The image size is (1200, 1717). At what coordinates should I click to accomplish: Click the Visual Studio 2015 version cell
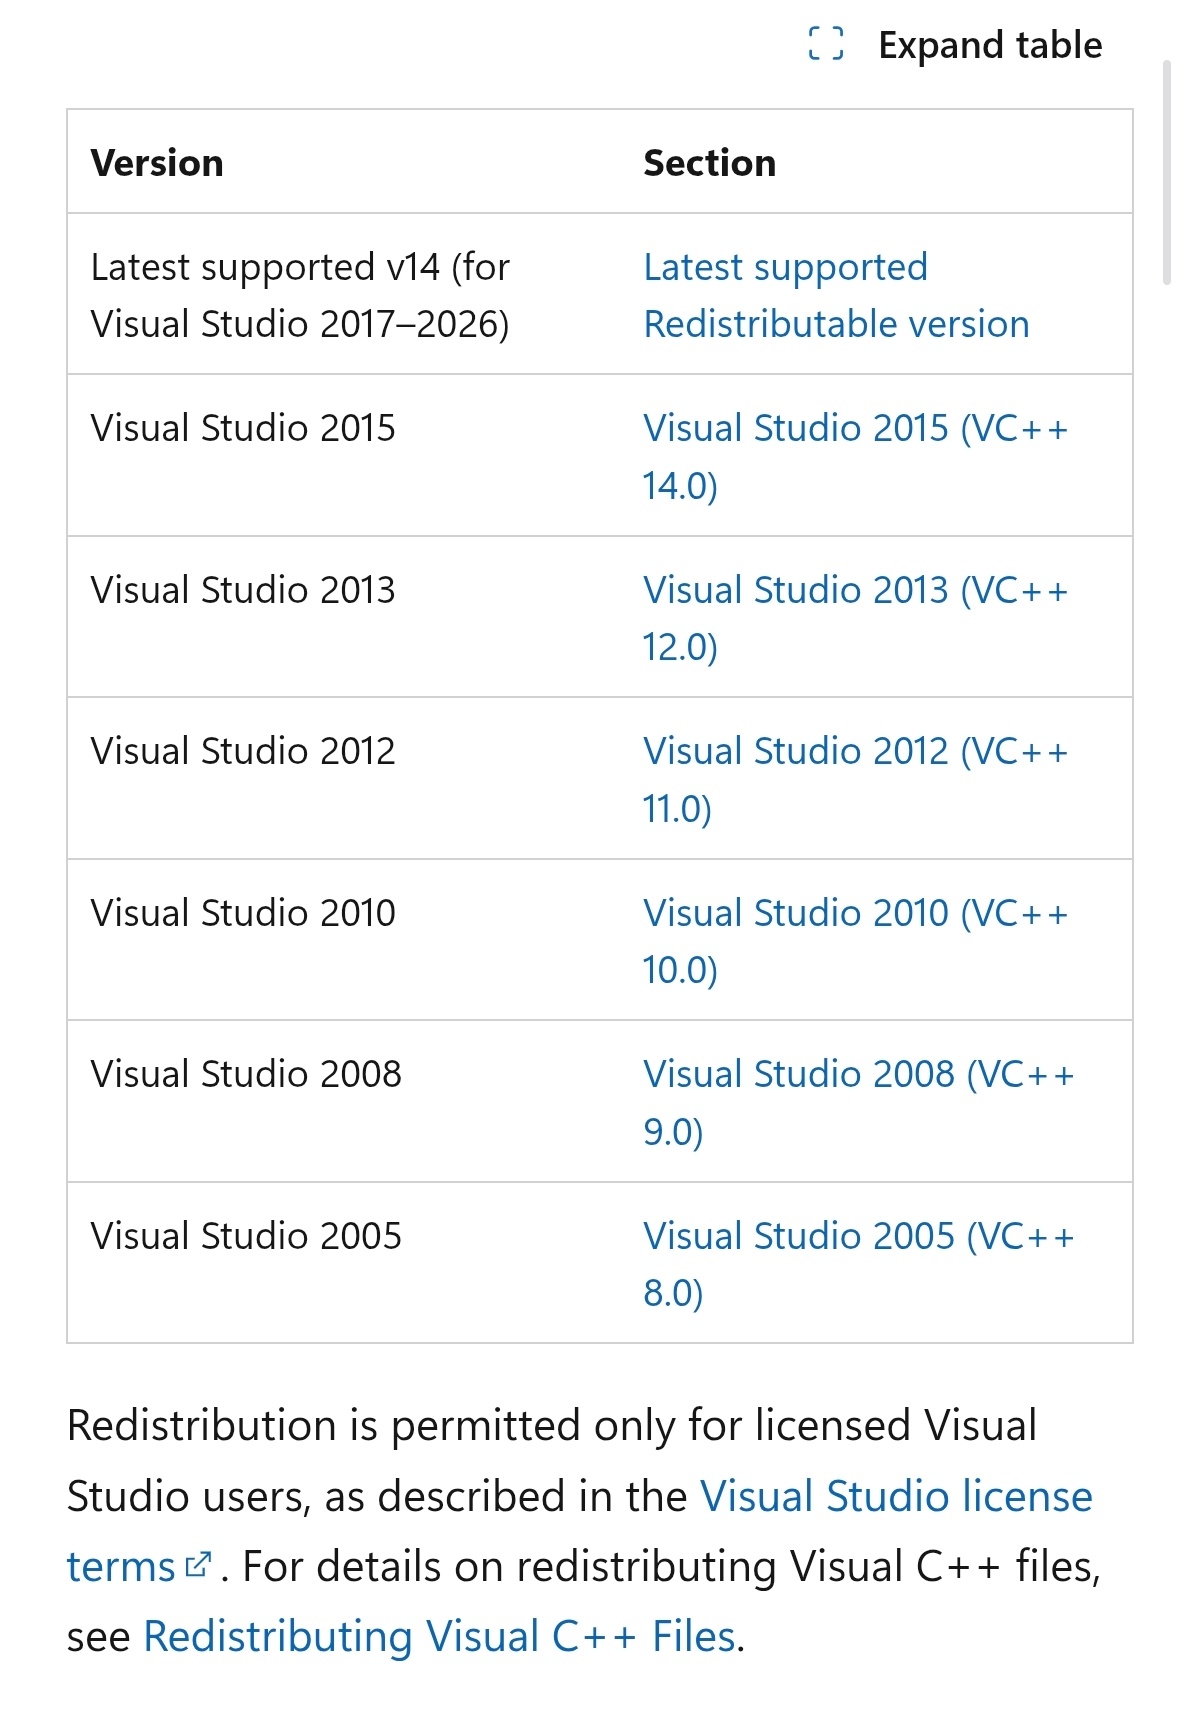[x=243, y=429]
